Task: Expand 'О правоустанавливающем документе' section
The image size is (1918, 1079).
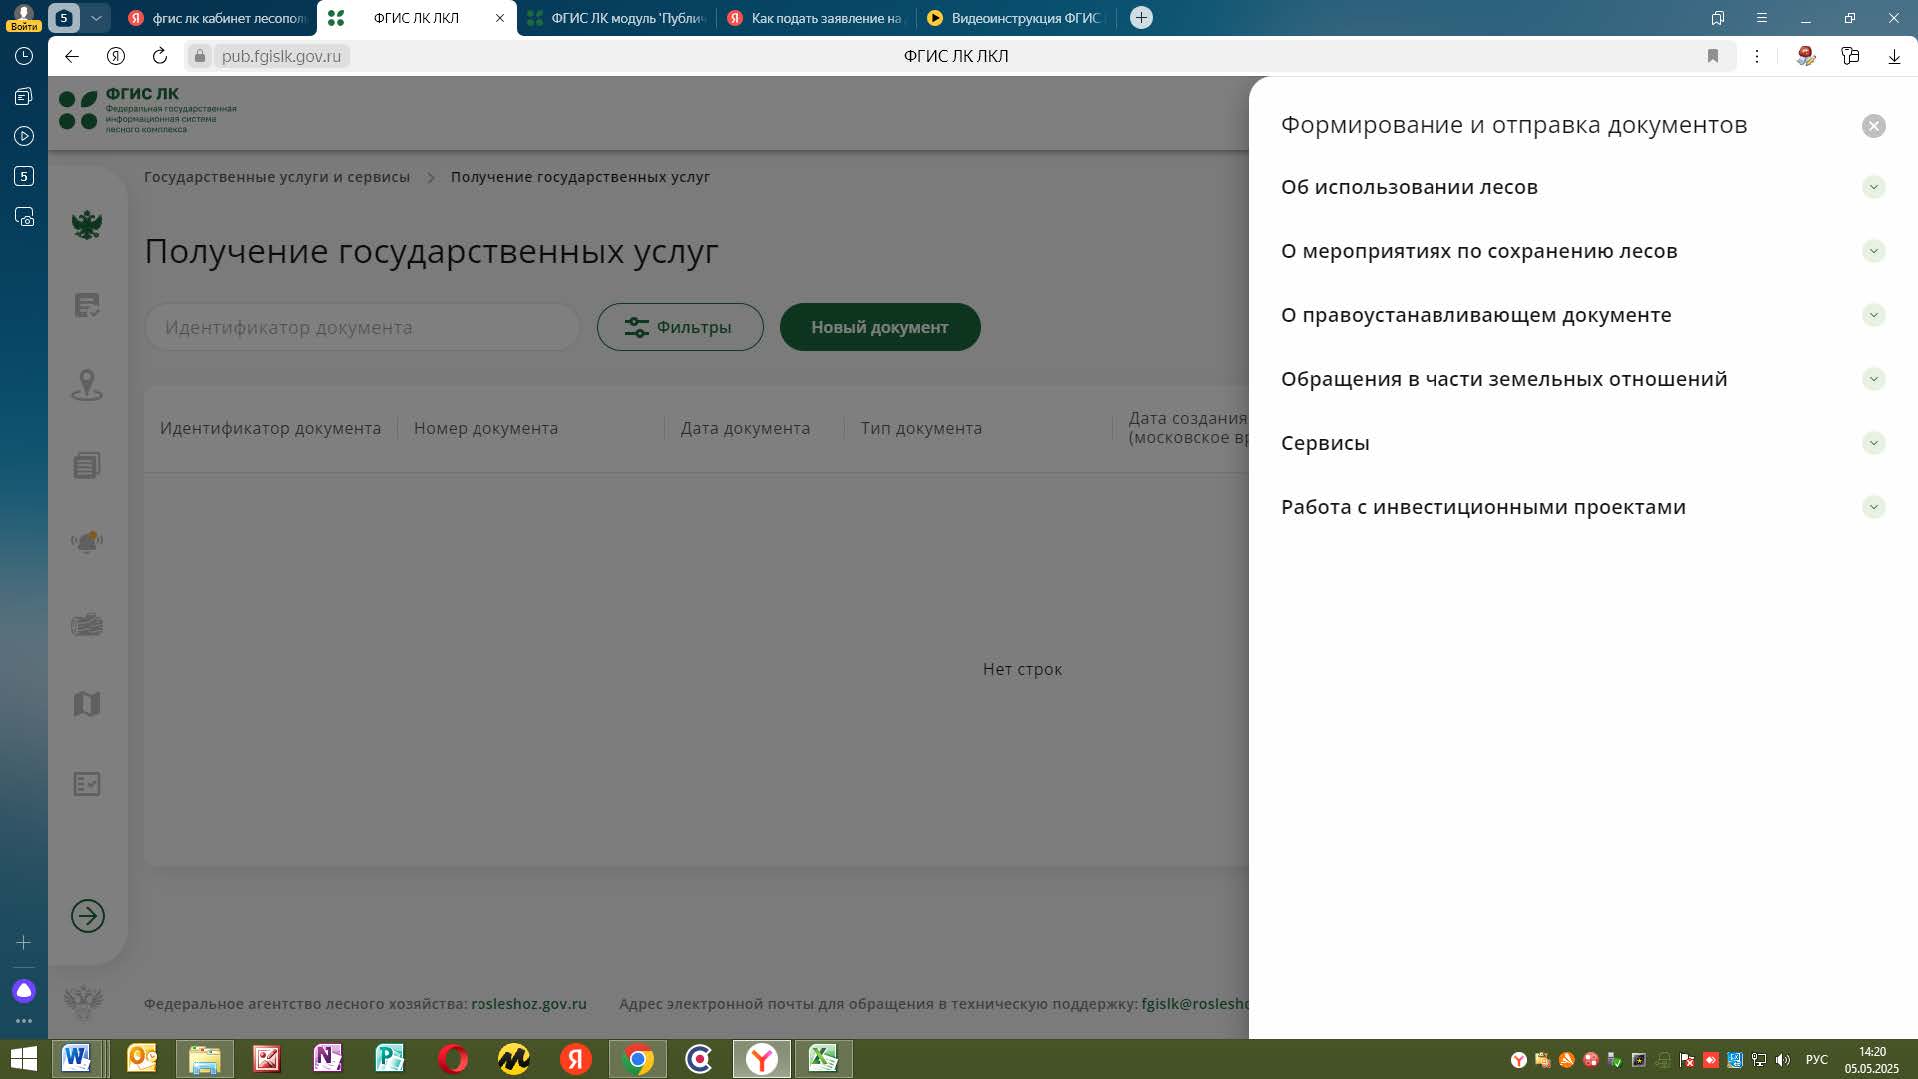Action: coord(1873,315)
